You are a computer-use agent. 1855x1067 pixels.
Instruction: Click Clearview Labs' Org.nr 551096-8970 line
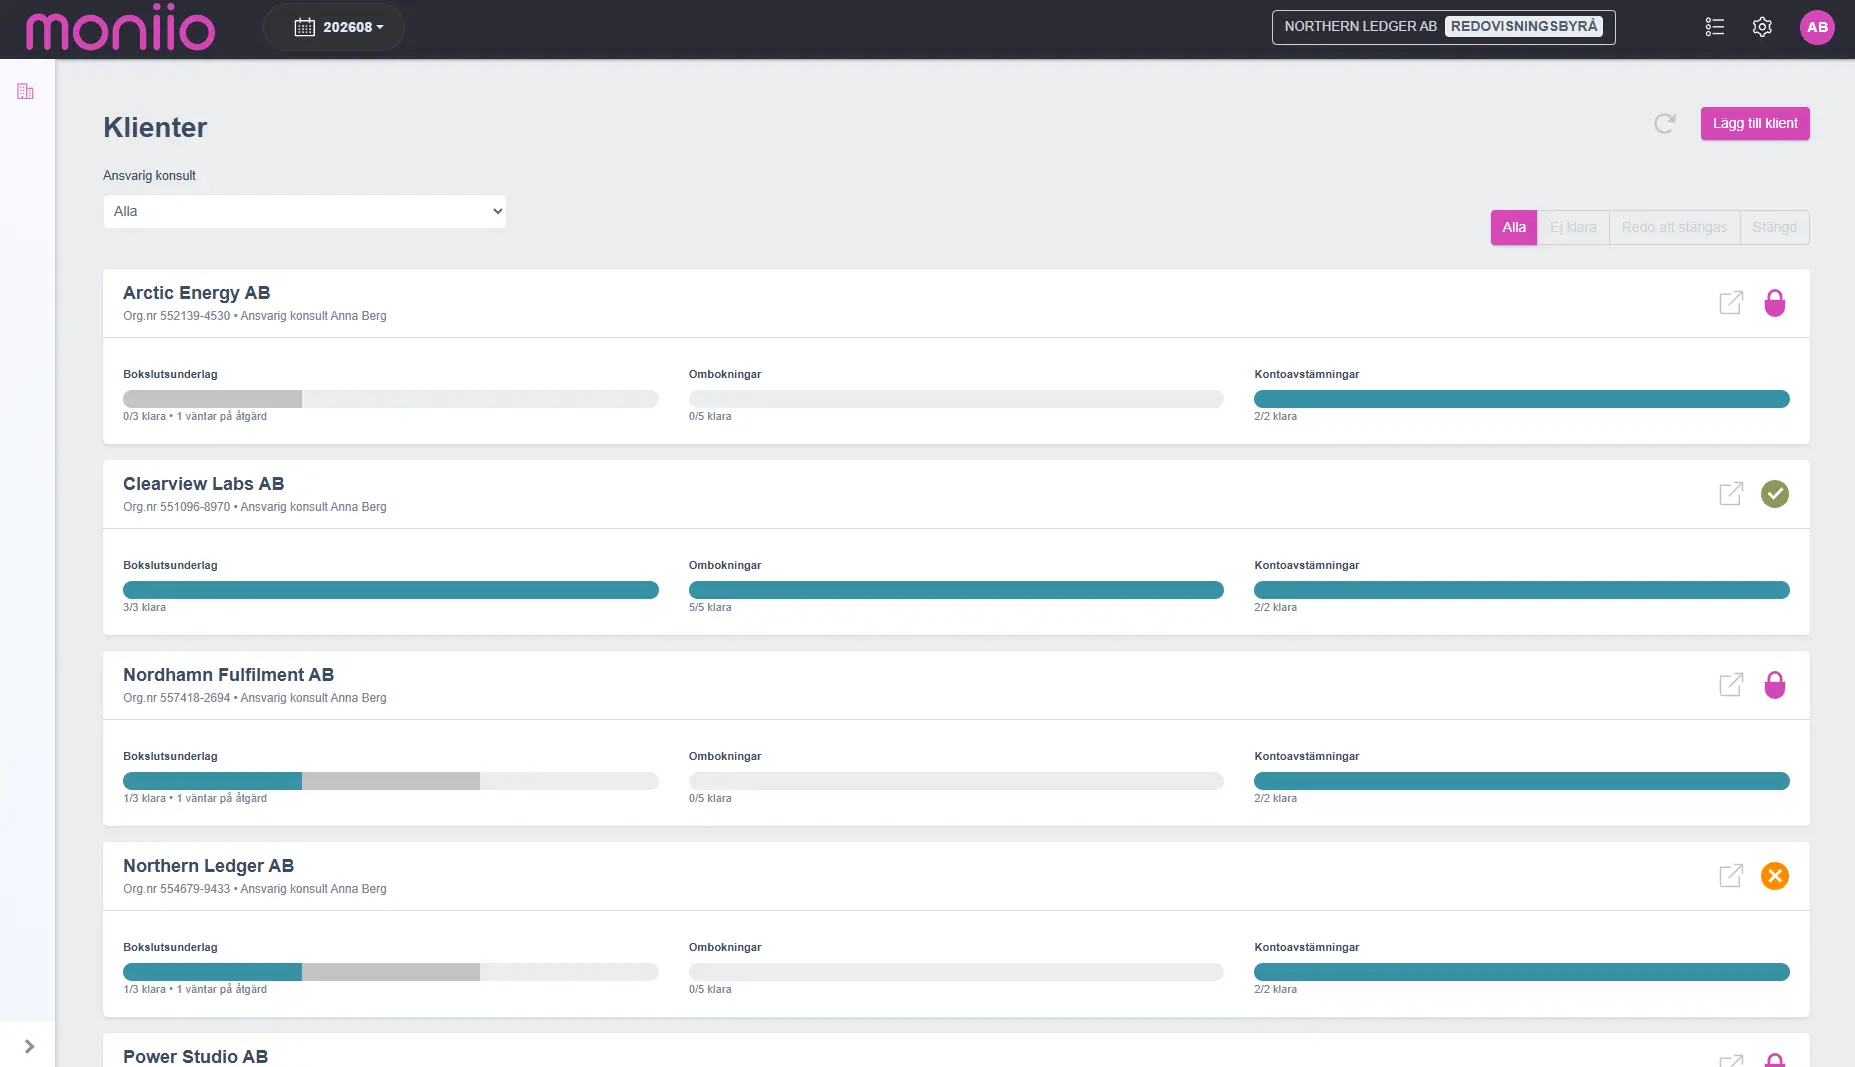point(255,507)
